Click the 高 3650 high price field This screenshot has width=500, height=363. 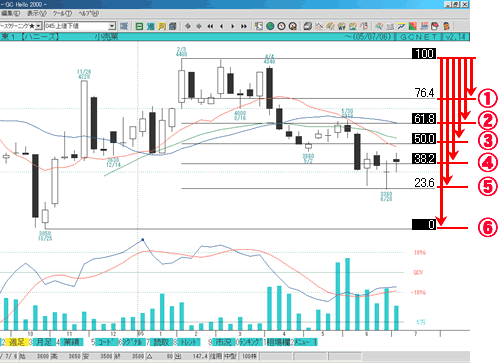pyautogui.click(x=66, y=356)
